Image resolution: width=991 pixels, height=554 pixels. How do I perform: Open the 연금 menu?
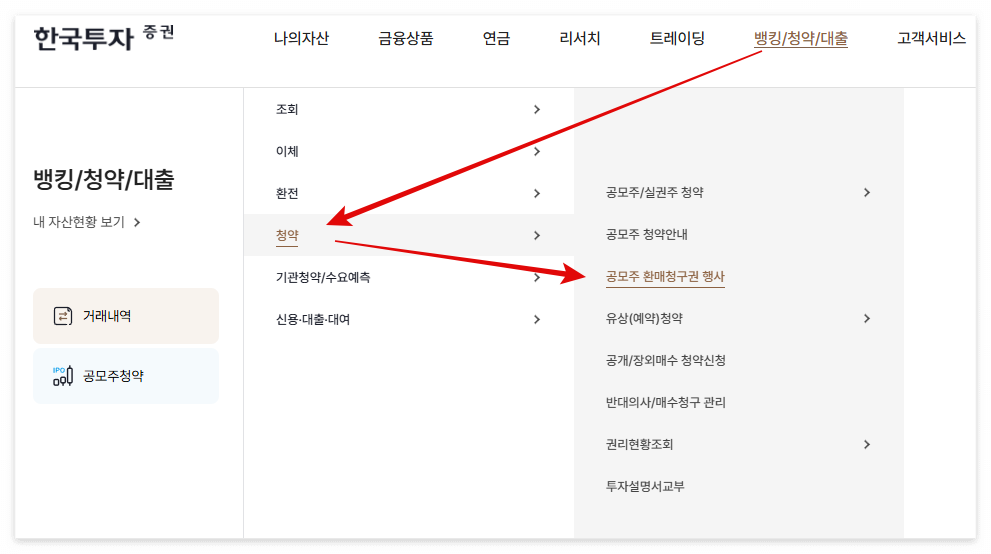pos(496,39)
